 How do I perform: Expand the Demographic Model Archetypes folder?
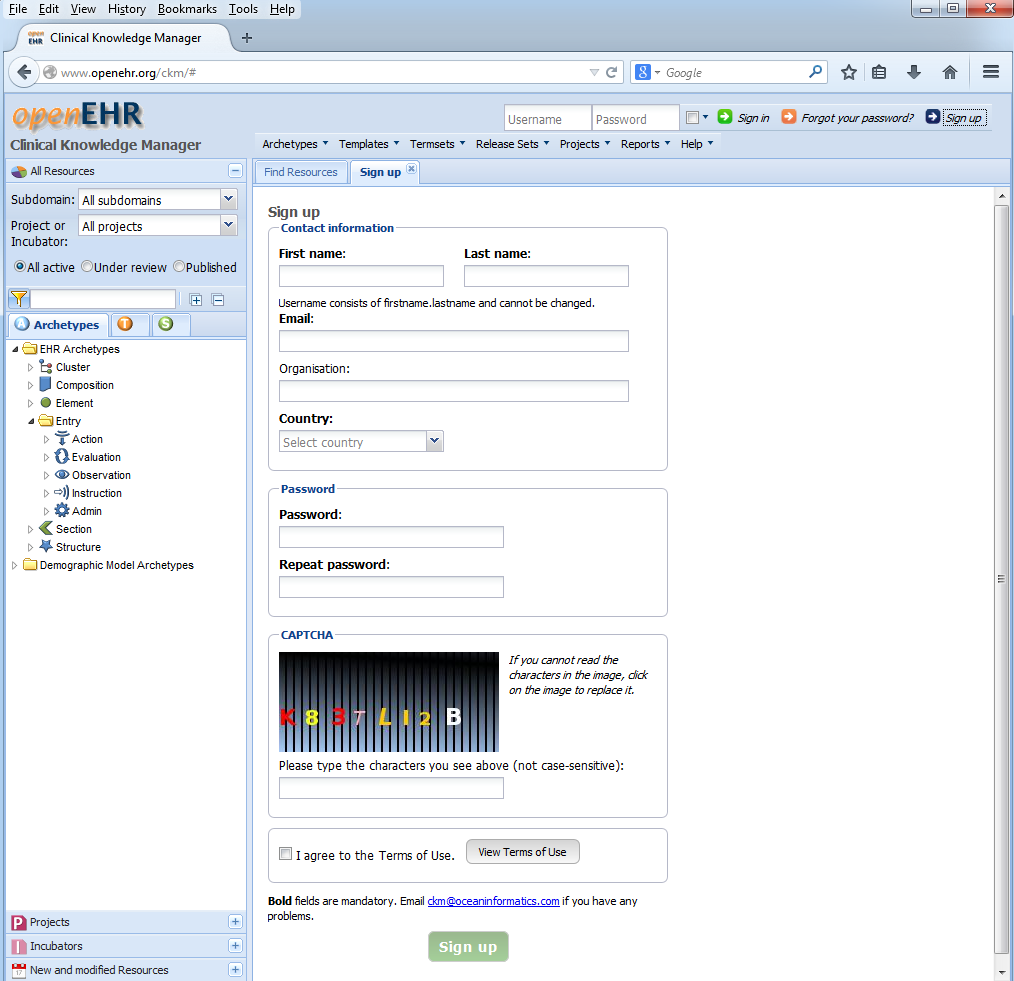point(14,565)
